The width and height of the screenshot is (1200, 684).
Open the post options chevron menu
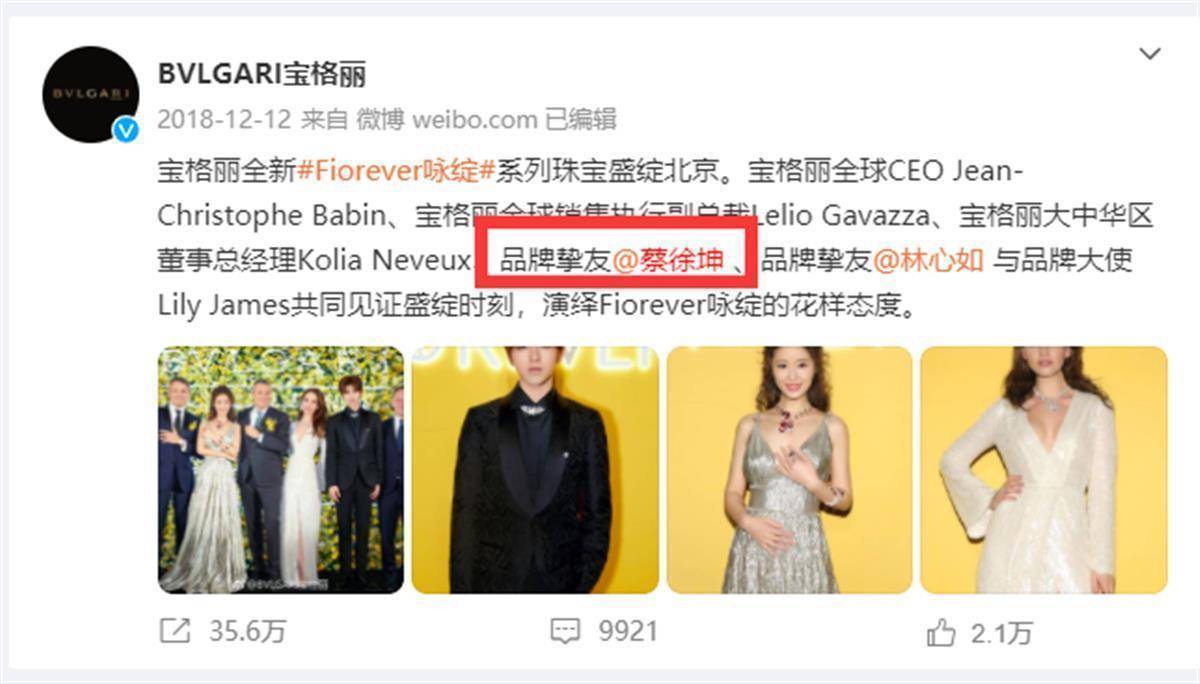(1150, 53)
